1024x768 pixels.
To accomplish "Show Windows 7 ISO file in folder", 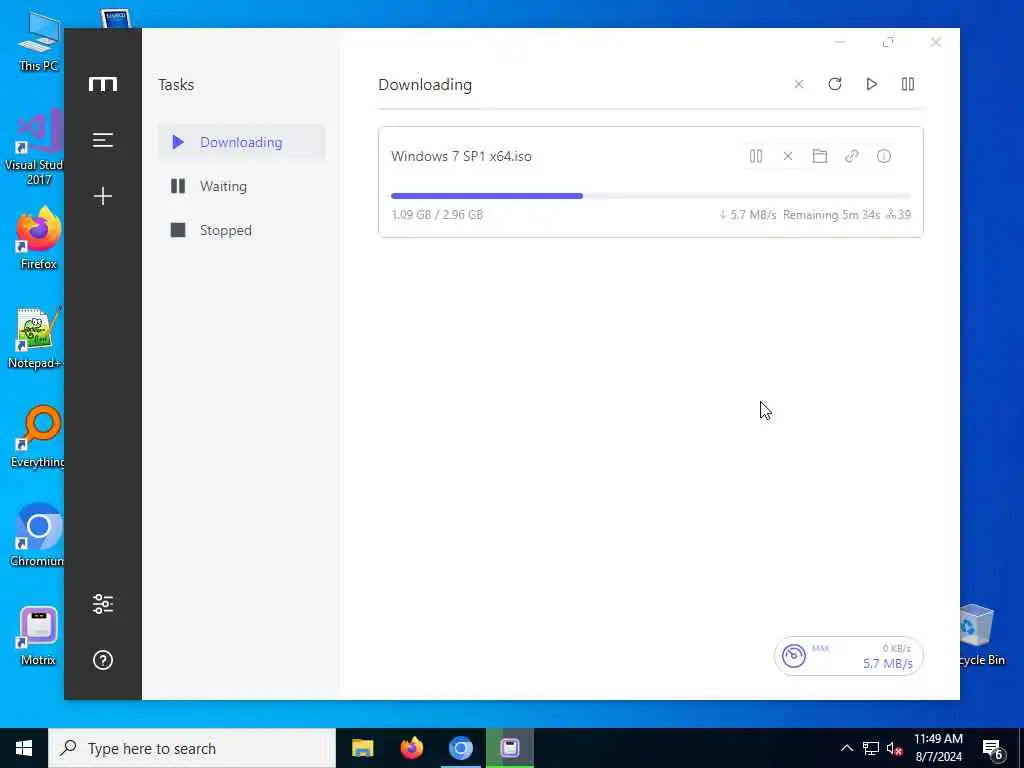I will [x=820, y=156].
